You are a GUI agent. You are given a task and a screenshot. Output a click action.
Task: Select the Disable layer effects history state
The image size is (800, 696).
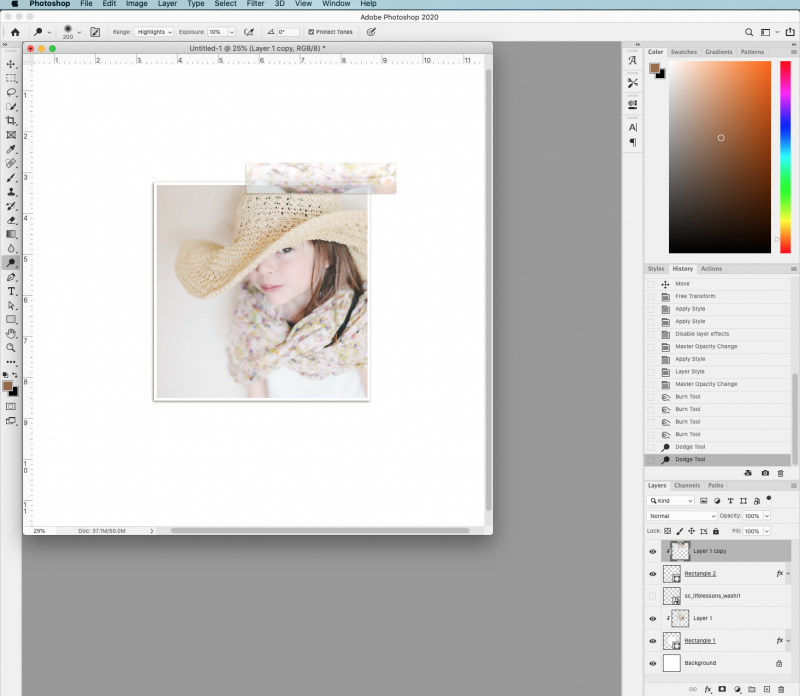717,334
